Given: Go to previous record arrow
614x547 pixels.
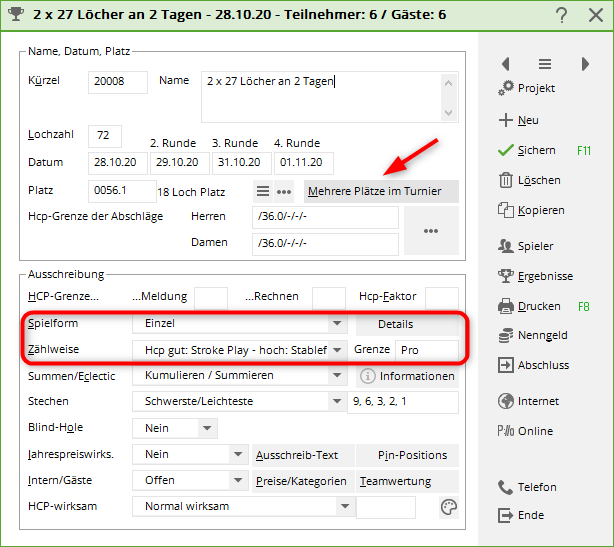Looking at the screenshot, I should (x=505, y=64).
